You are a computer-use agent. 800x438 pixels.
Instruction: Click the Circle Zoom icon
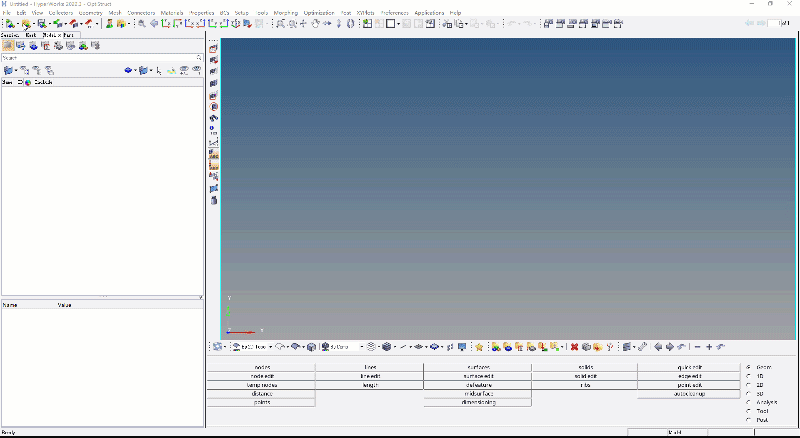point(292,23)
